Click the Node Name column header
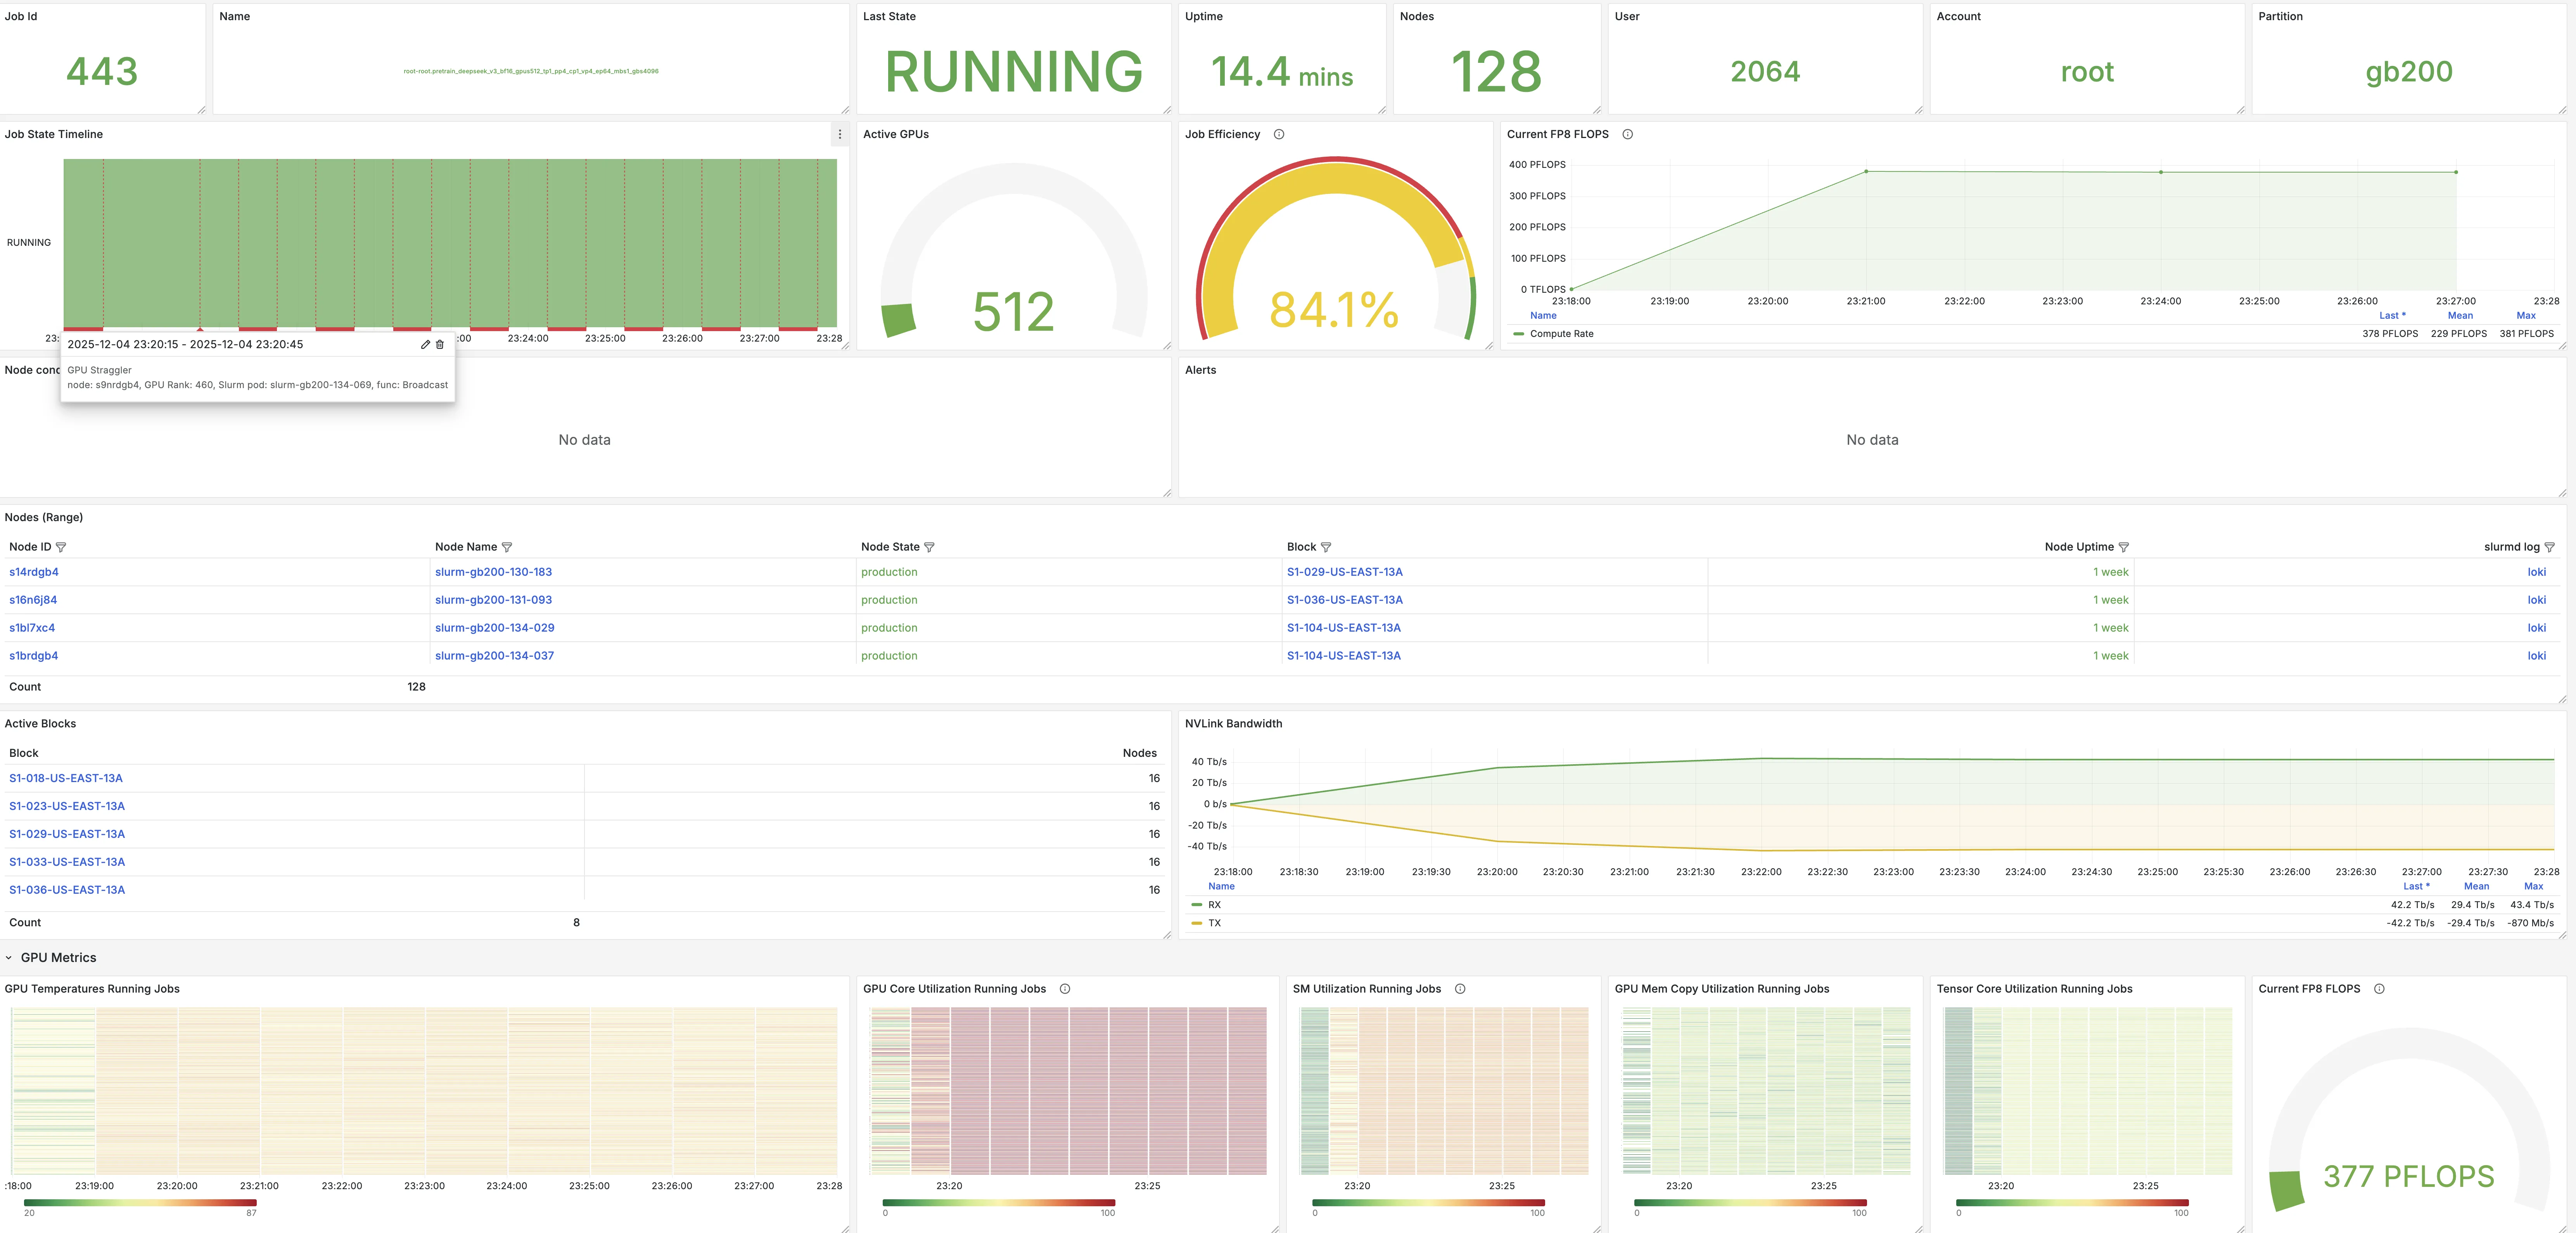The height and width of the screenshot is (1233, 2576). point(466,547)
